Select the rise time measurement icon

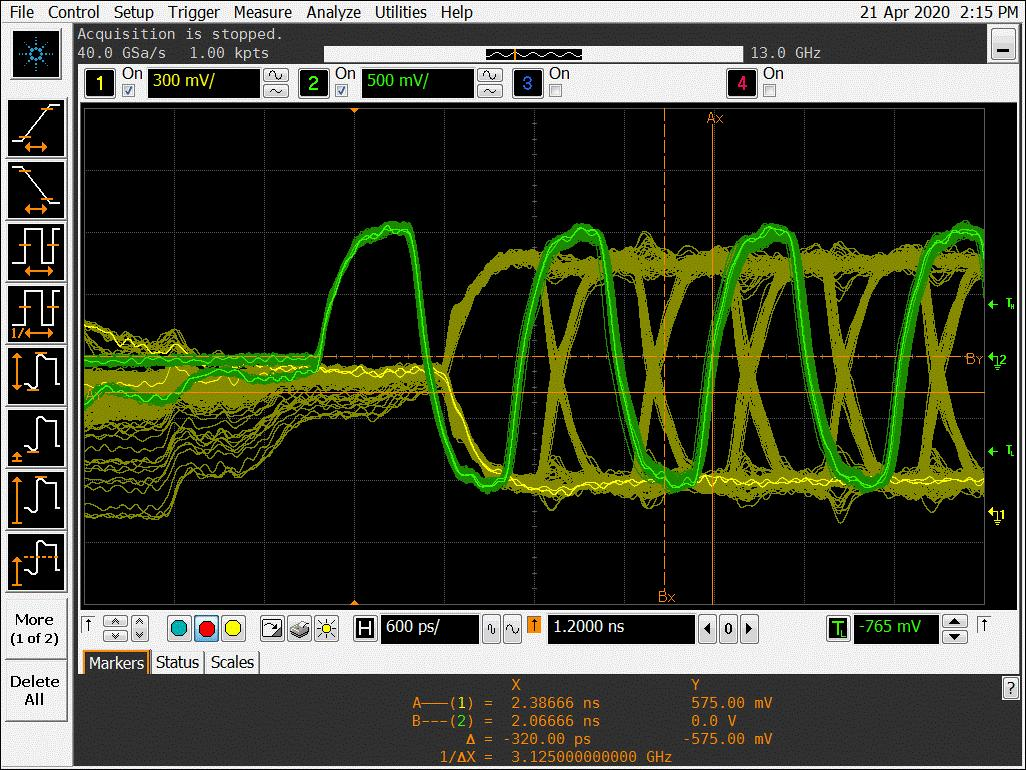tap(36, 128)
